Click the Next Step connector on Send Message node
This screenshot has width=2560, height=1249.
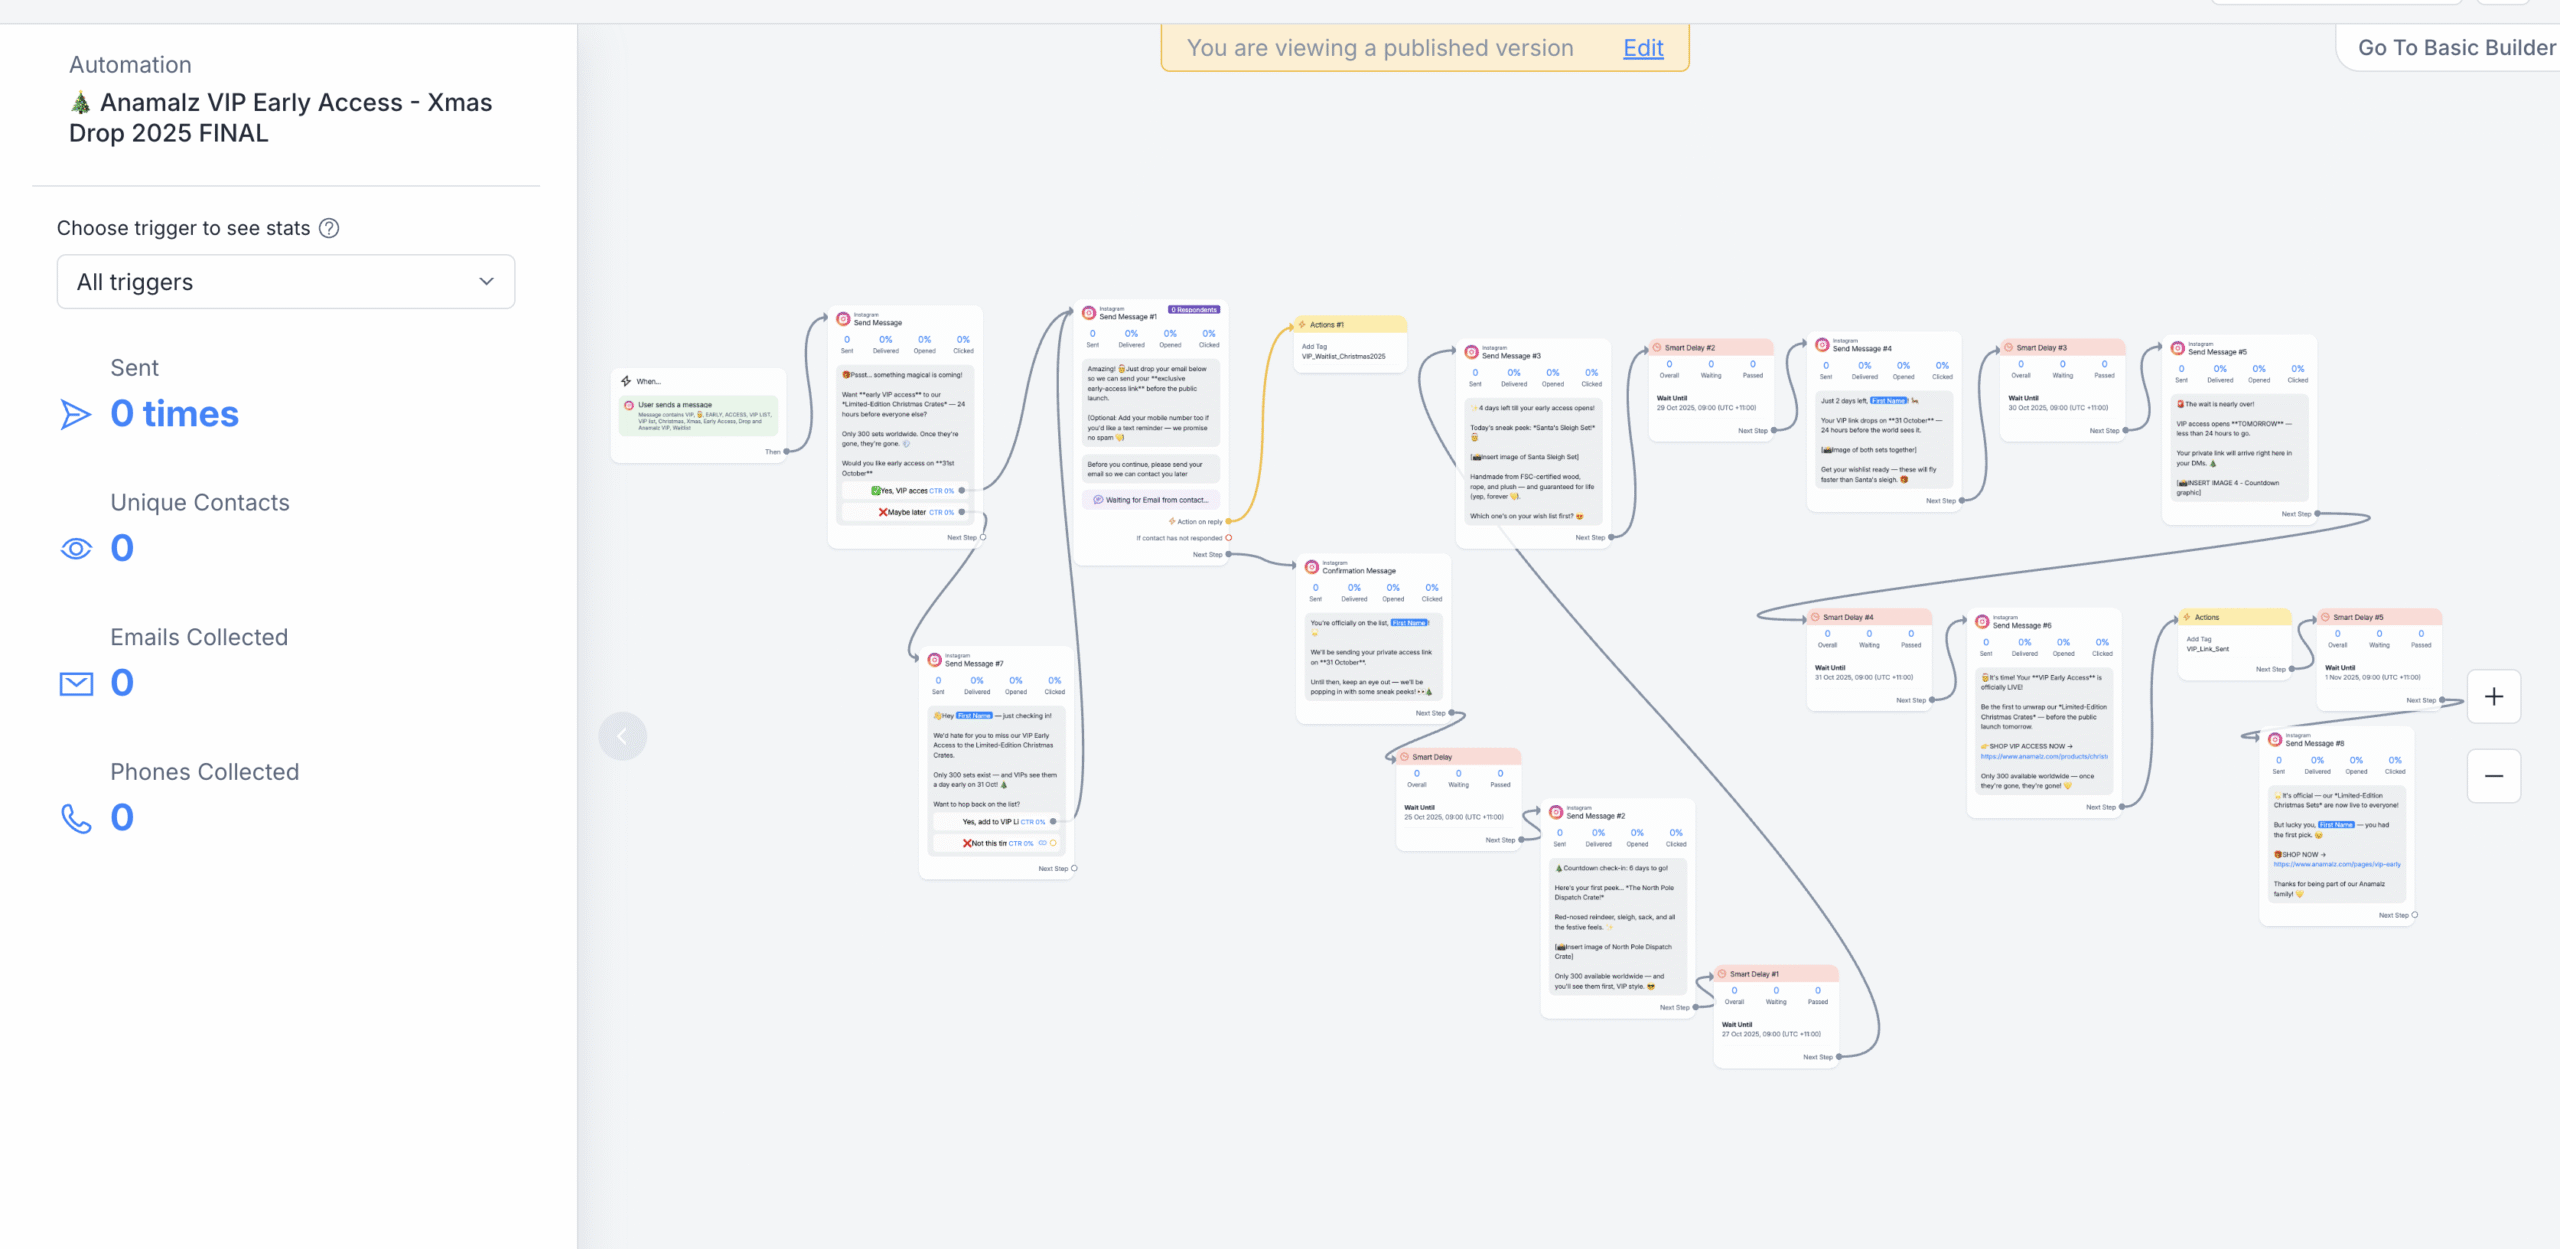(966, 537)
